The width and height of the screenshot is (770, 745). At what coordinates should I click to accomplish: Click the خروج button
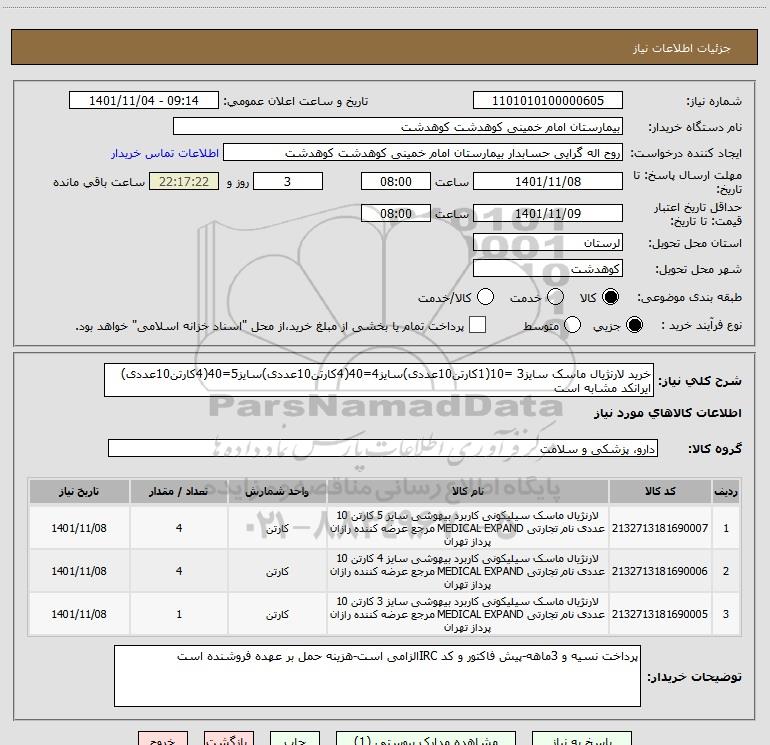click(x=163, y=739)
